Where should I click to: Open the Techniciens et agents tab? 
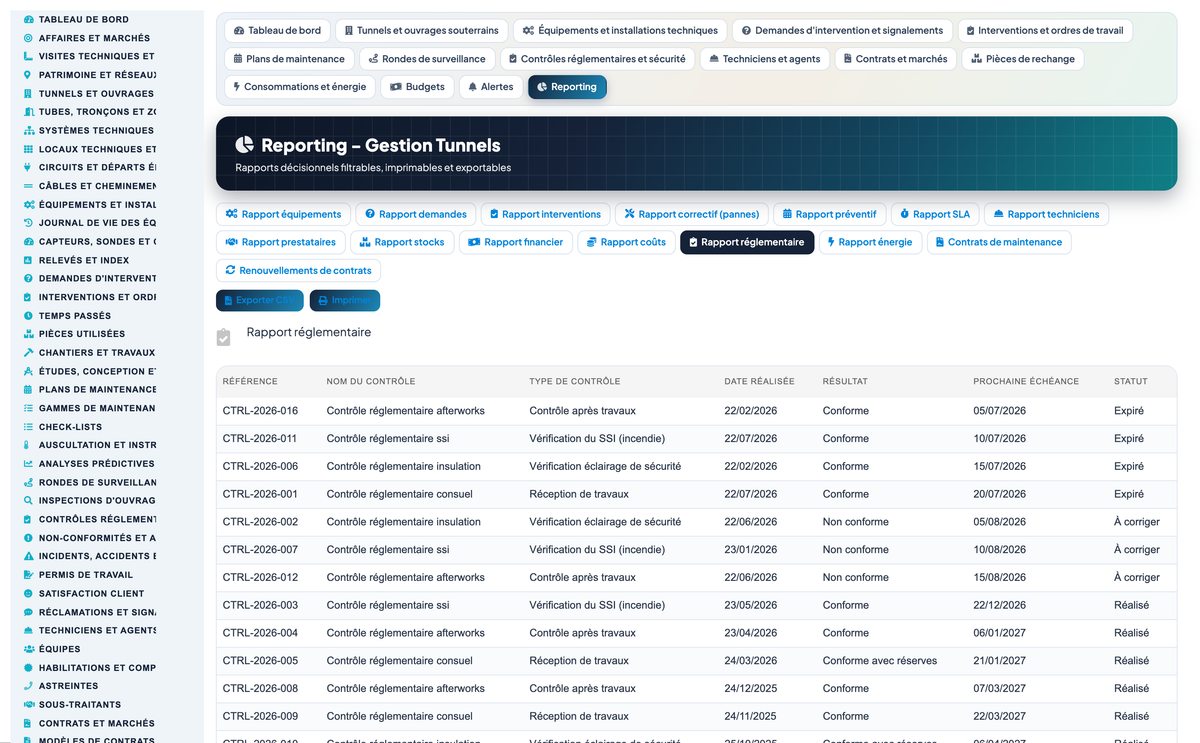tap(764, 59)
